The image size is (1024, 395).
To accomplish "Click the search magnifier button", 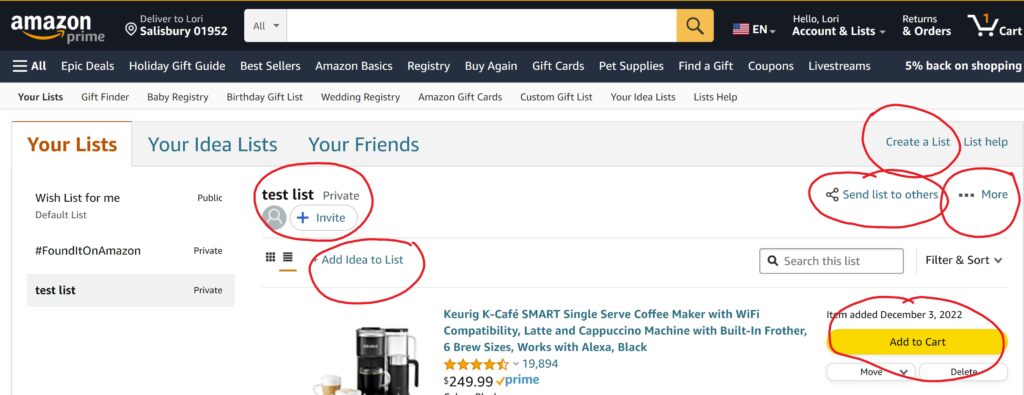I will pyautogui.click(x=695, y=26).
